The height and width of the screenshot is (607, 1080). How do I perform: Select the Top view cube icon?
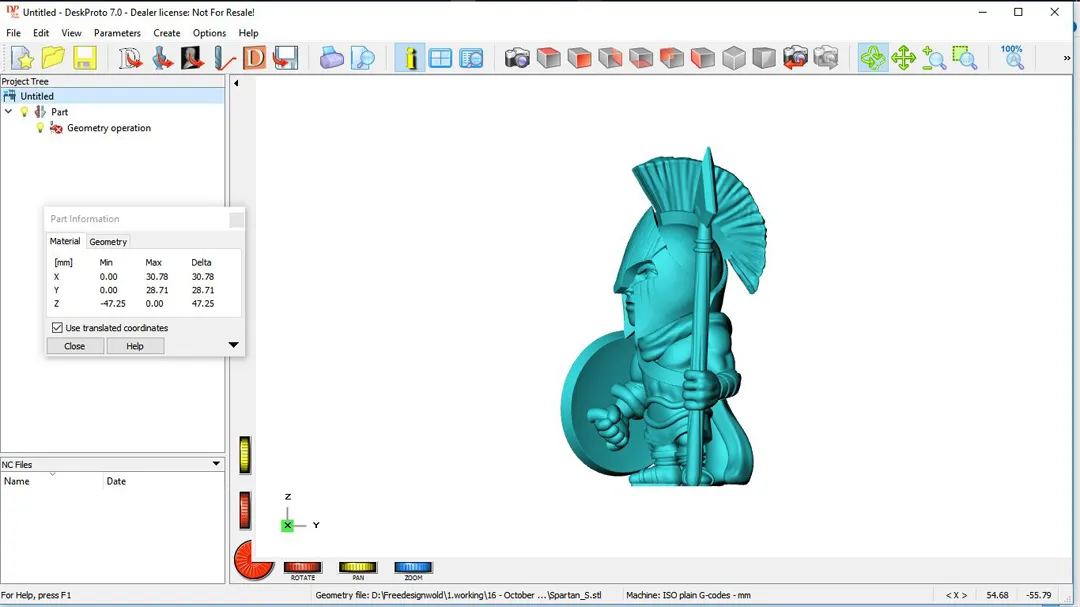tap(549, 59)
